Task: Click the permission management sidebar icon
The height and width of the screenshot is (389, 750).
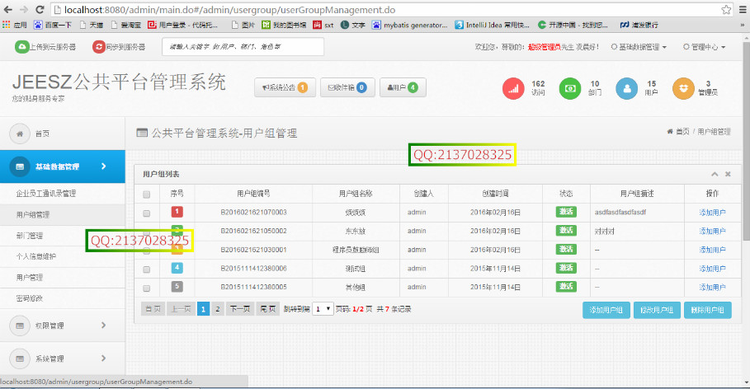Action: pos(20,325)
